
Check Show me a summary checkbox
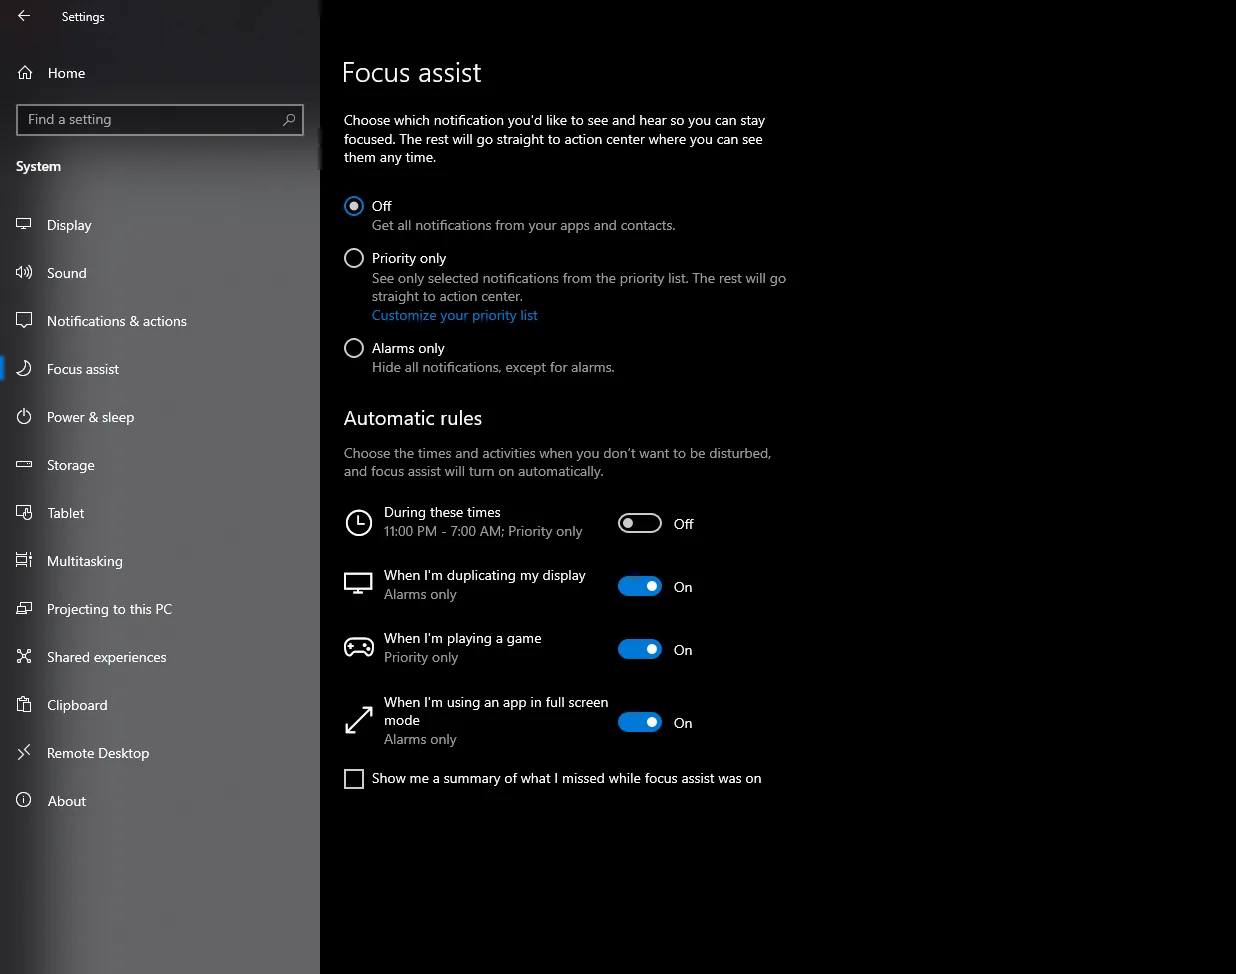coord(354,779)
